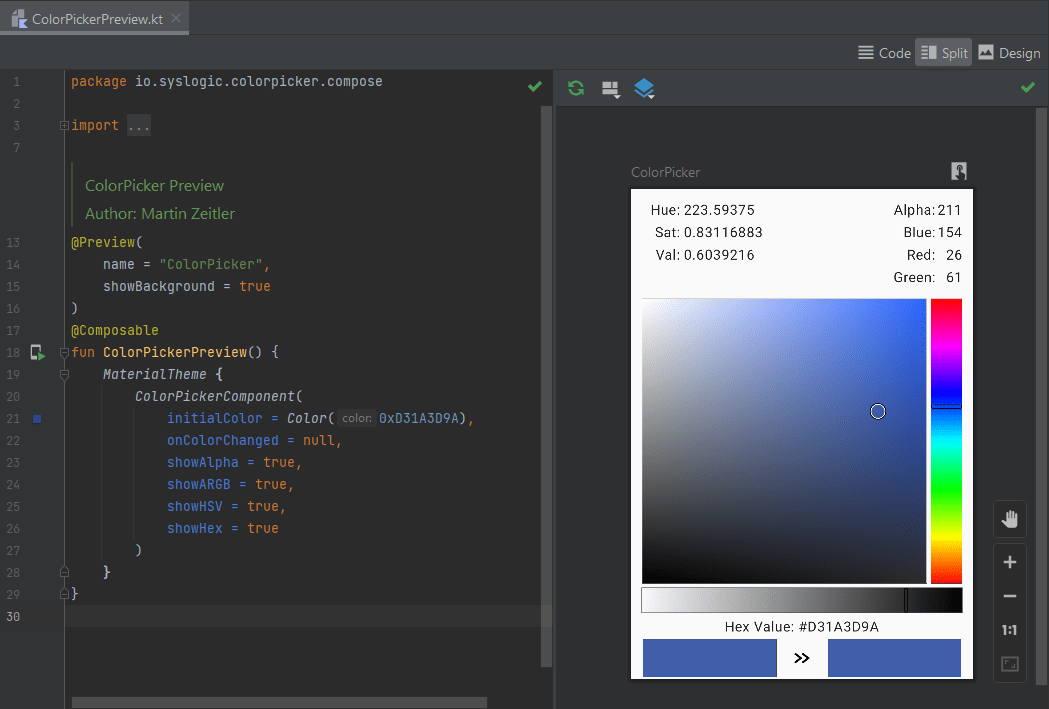Viewport: 1049px width, 709px height.
Task: Select the ColorPickerPreview.kt editor tab
Action: 95,17
